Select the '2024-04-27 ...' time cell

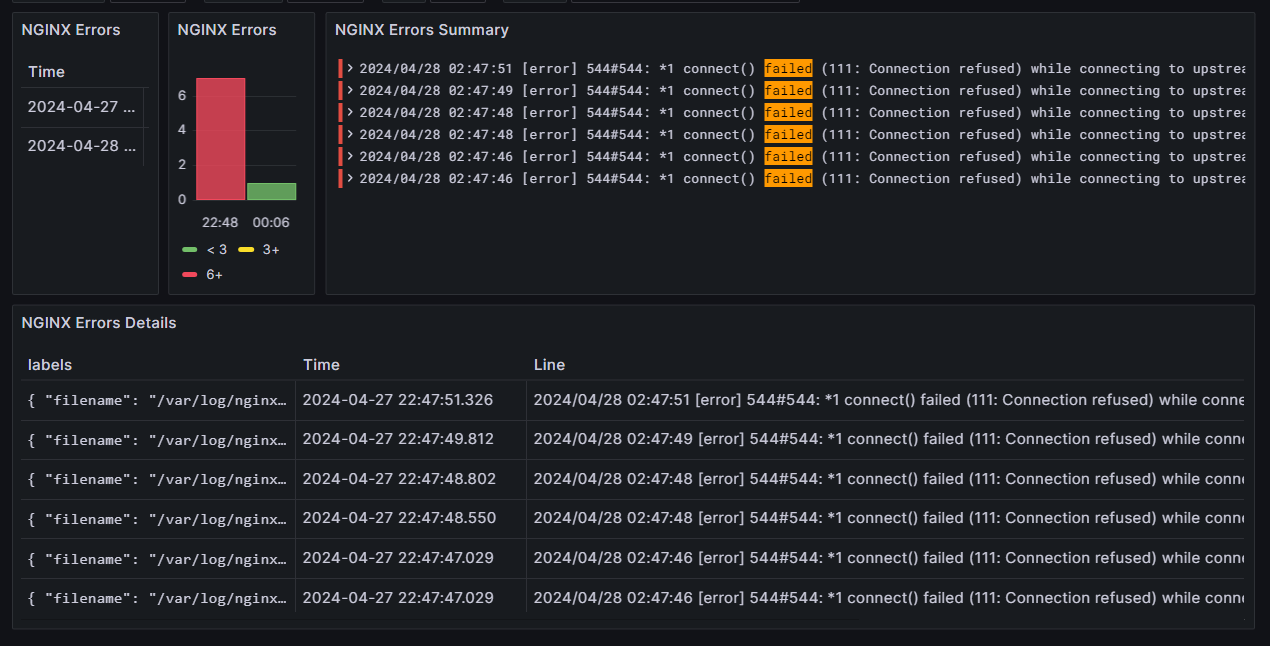point(82,107)
